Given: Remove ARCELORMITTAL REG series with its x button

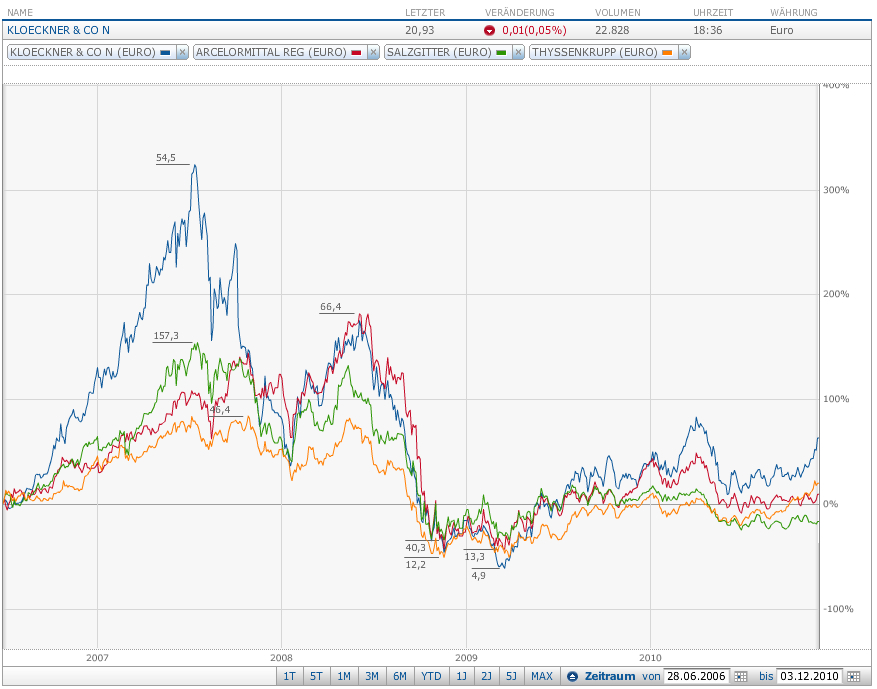Looking at the screenshot, I should tap(374, 53).
